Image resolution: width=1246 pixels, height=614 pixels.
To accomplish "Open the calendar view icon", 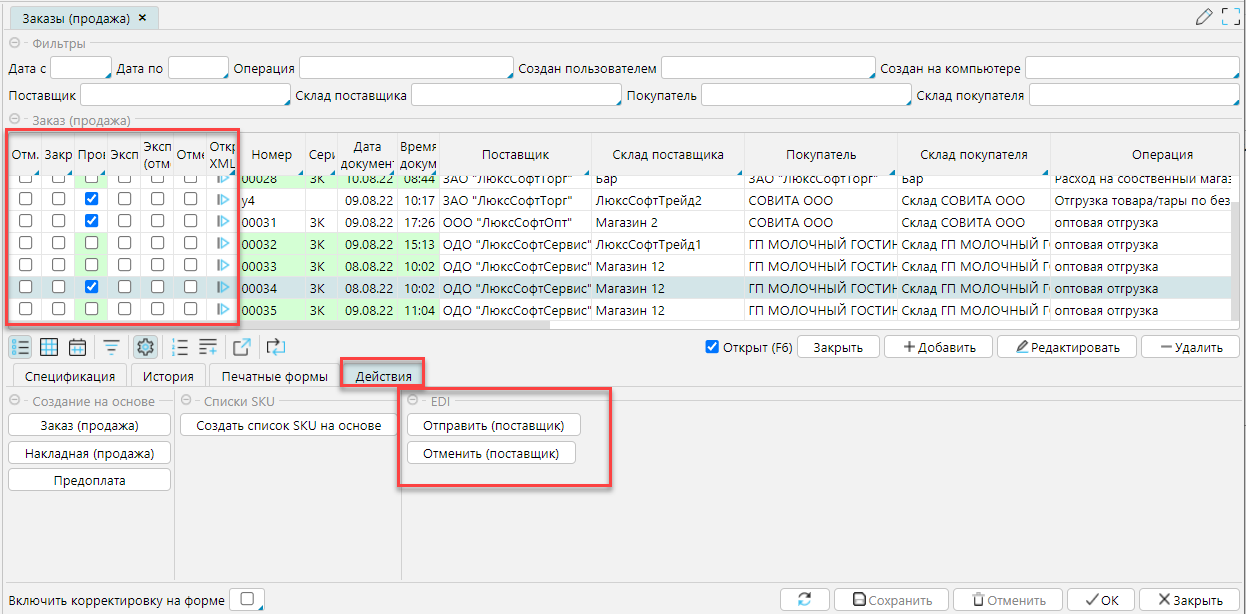I will pos(77,347).
